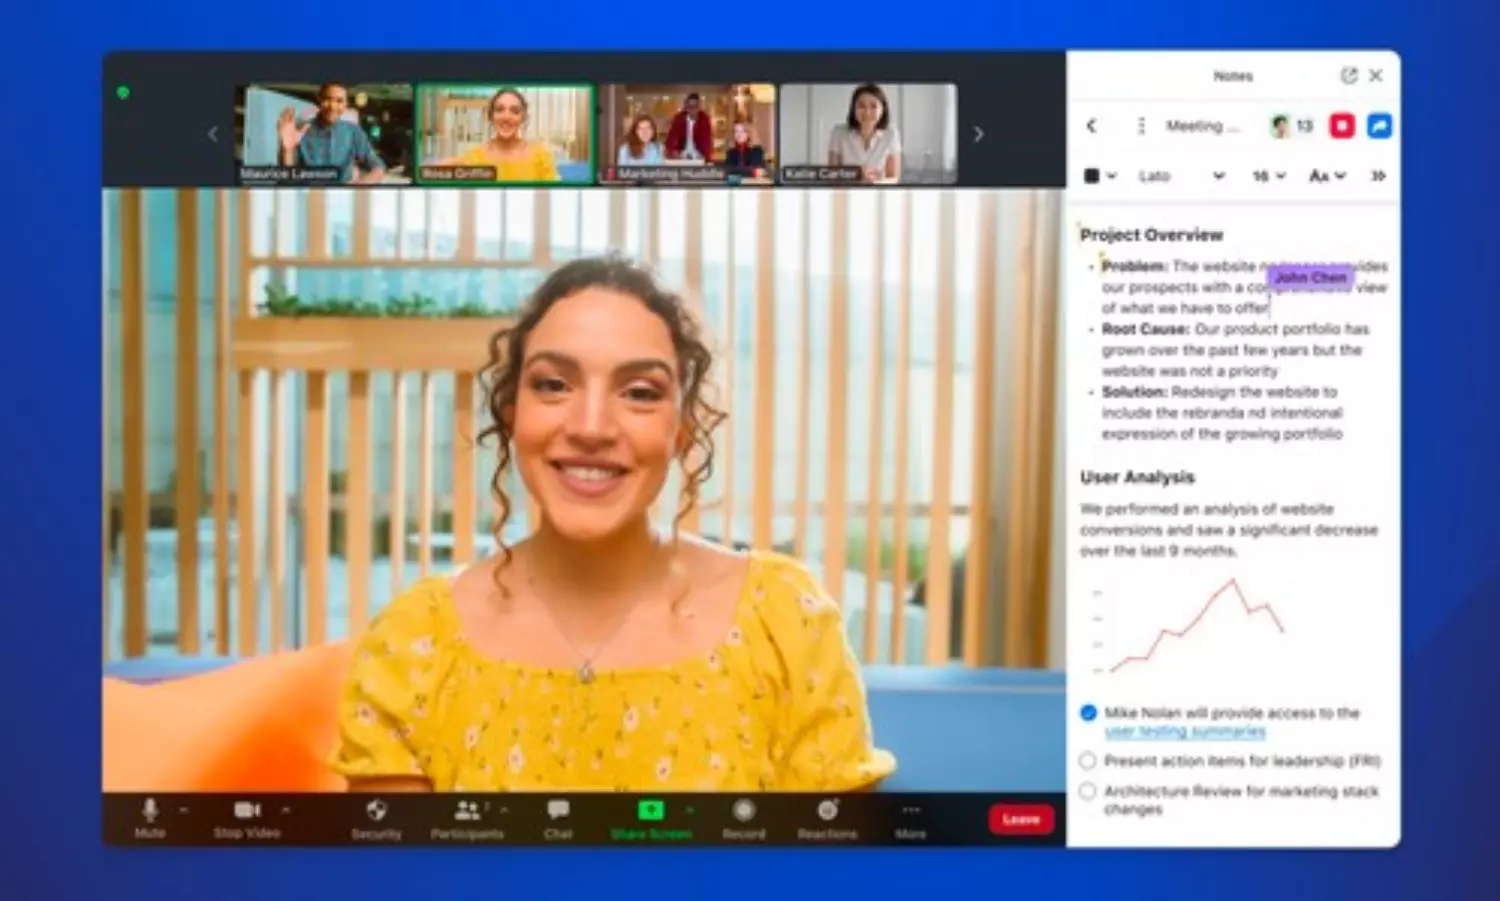The width and height of the screenshot is (1500, 901).
Task: Open the three-dot notes options menu
Action: click(1141, 126)
